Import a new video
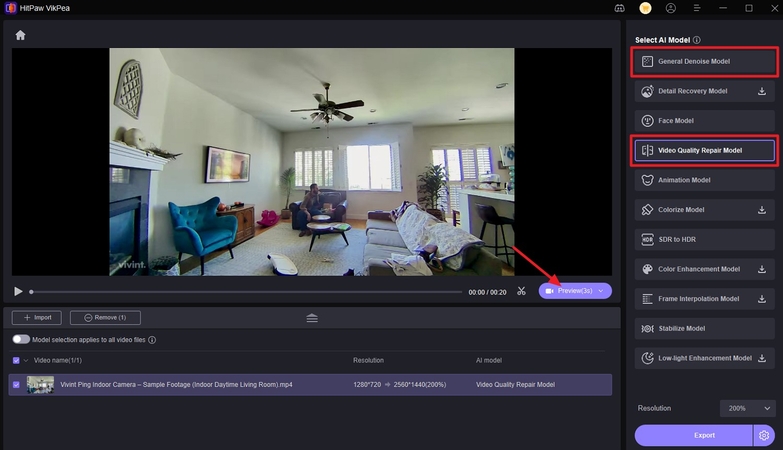 click(37, 318)
